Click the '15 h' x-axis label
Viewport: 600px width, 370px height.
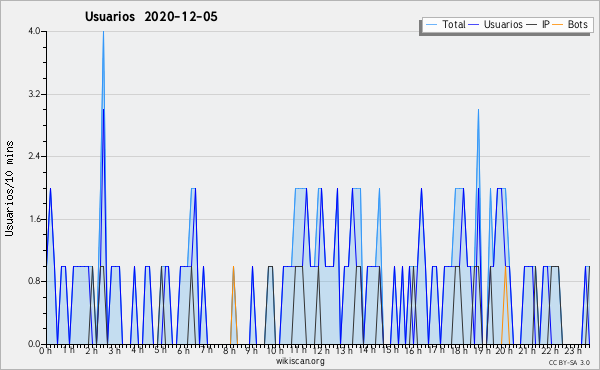click(390, 350)
